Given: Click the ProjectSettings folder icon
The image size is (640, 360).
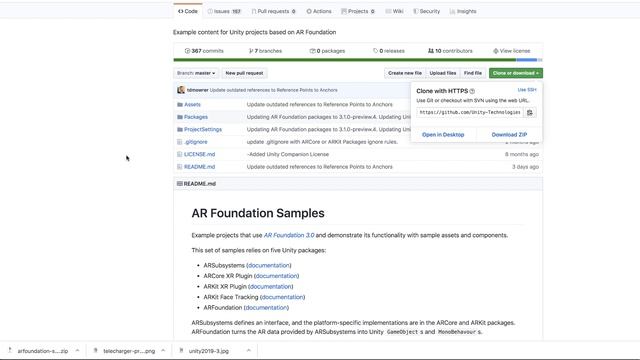Looking at the screenshot, I should pos(180,129).
